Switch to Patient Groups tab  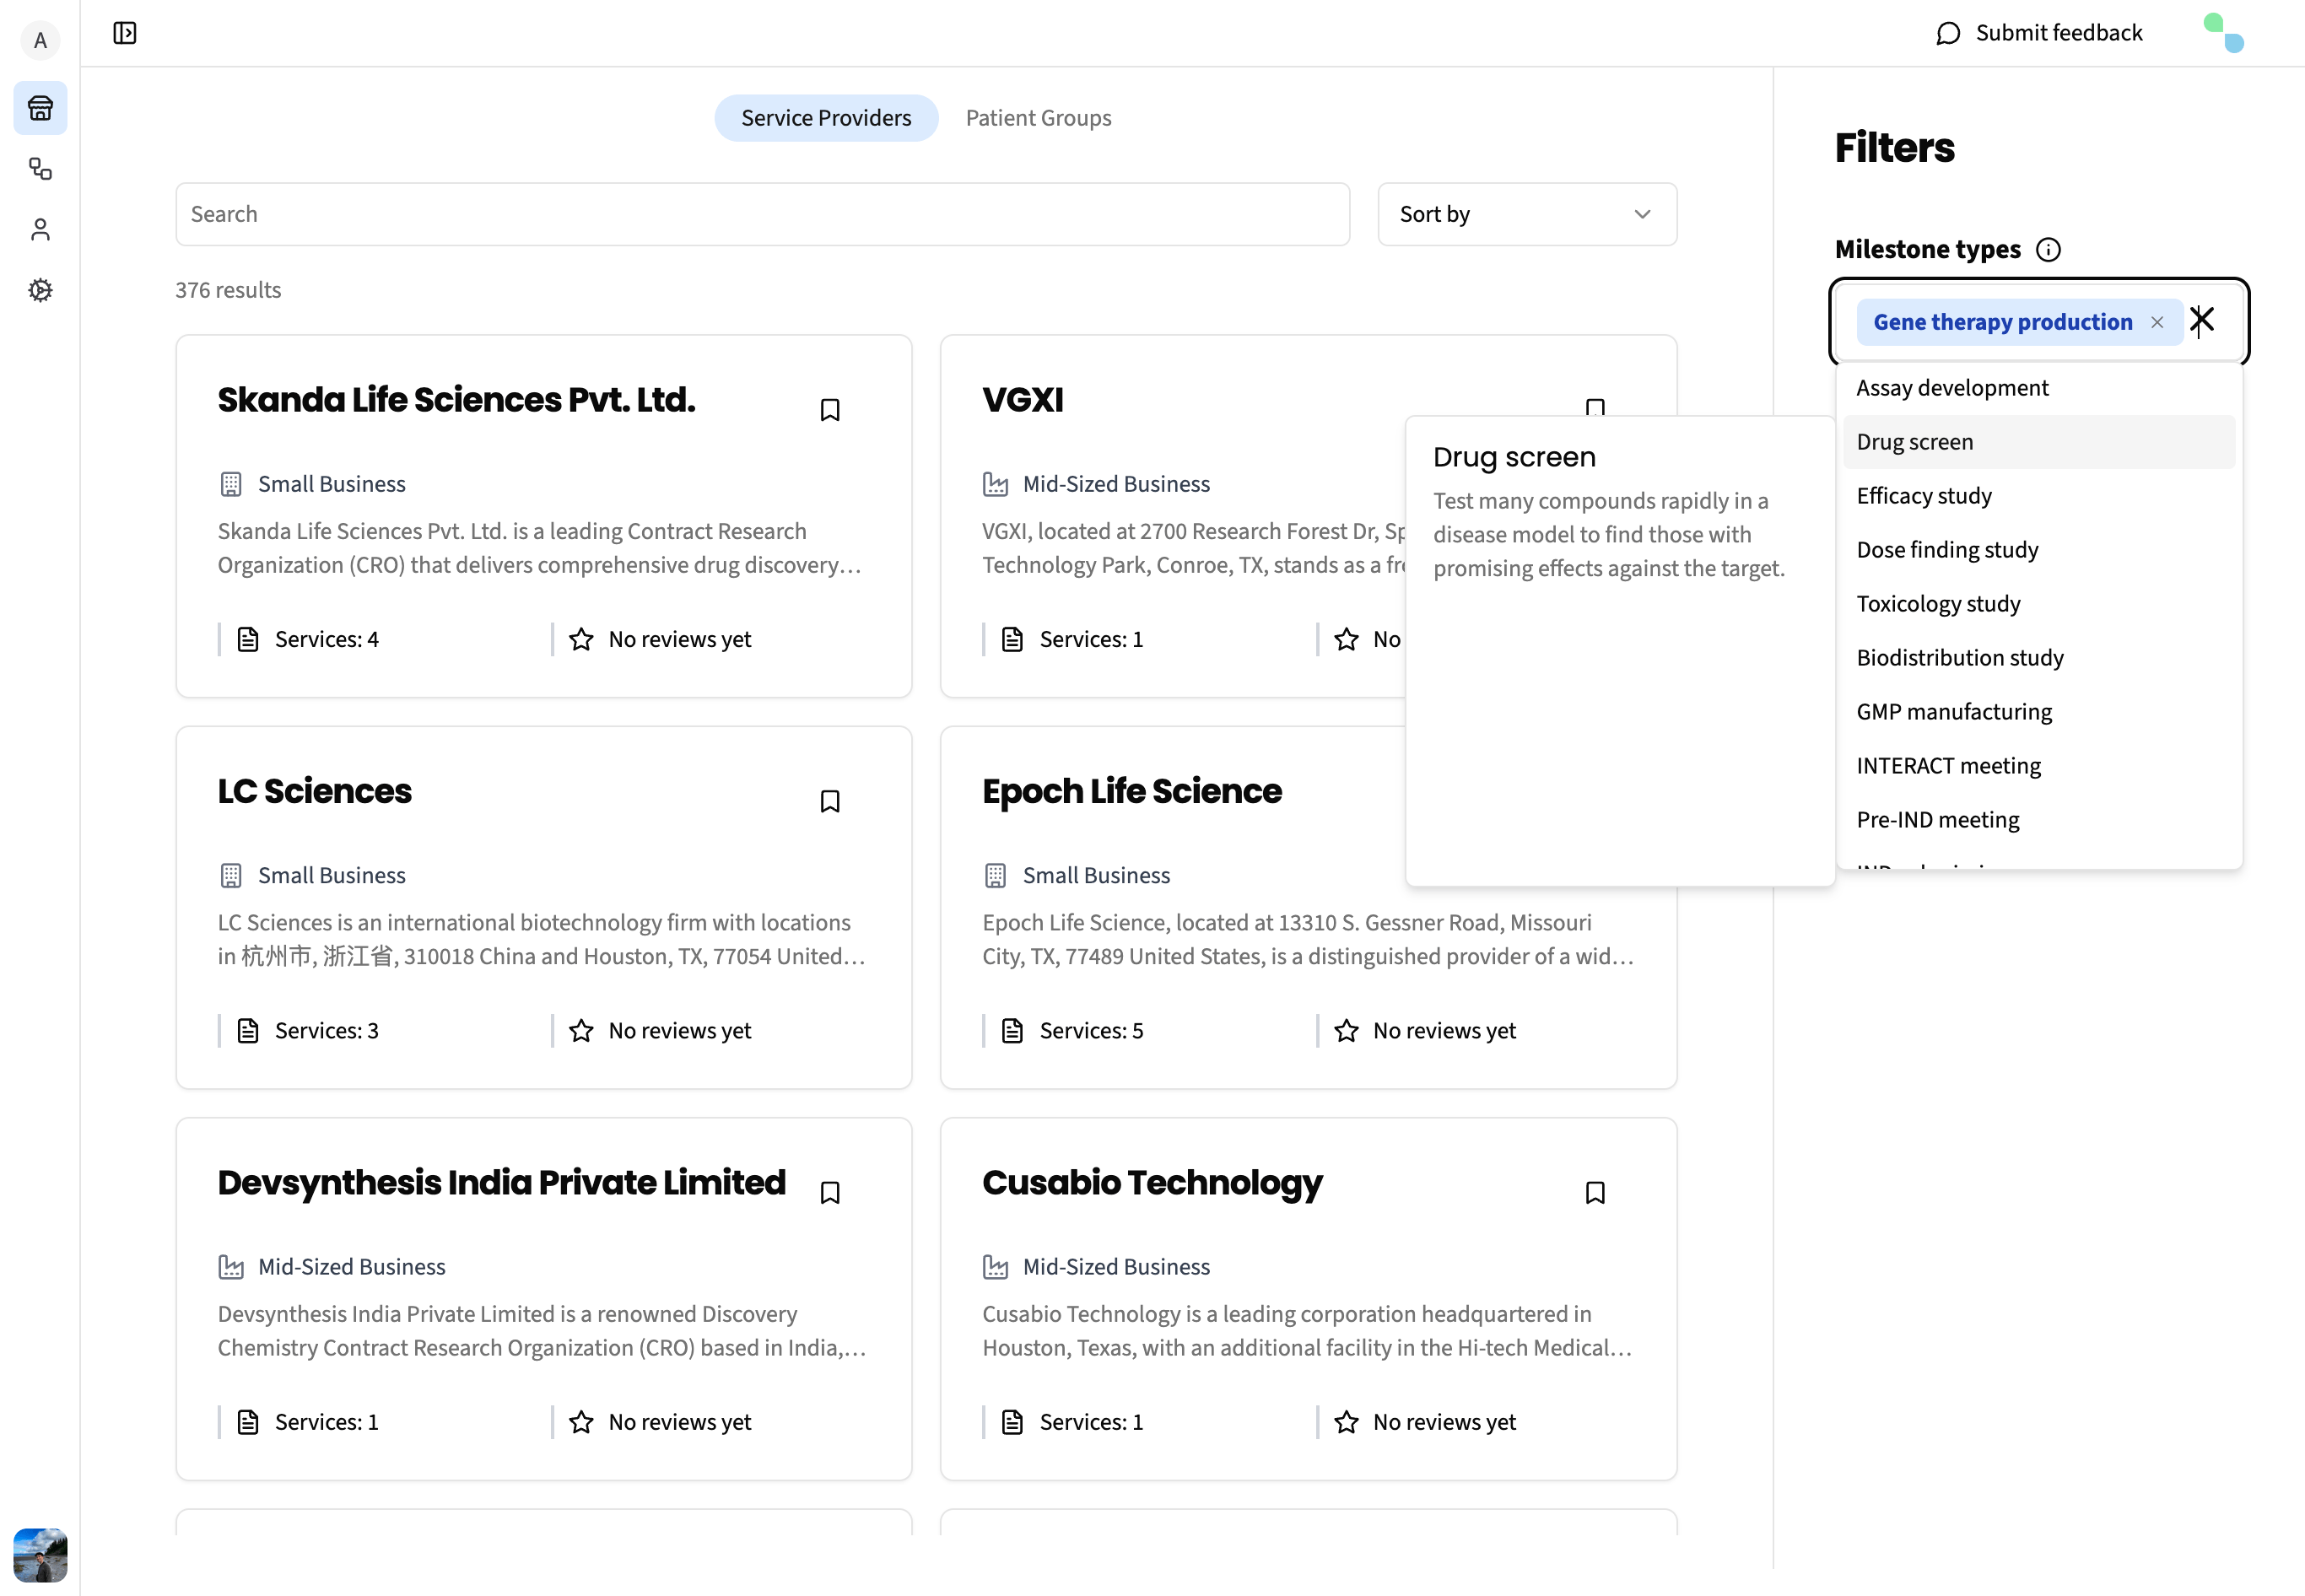point(1038,118)
